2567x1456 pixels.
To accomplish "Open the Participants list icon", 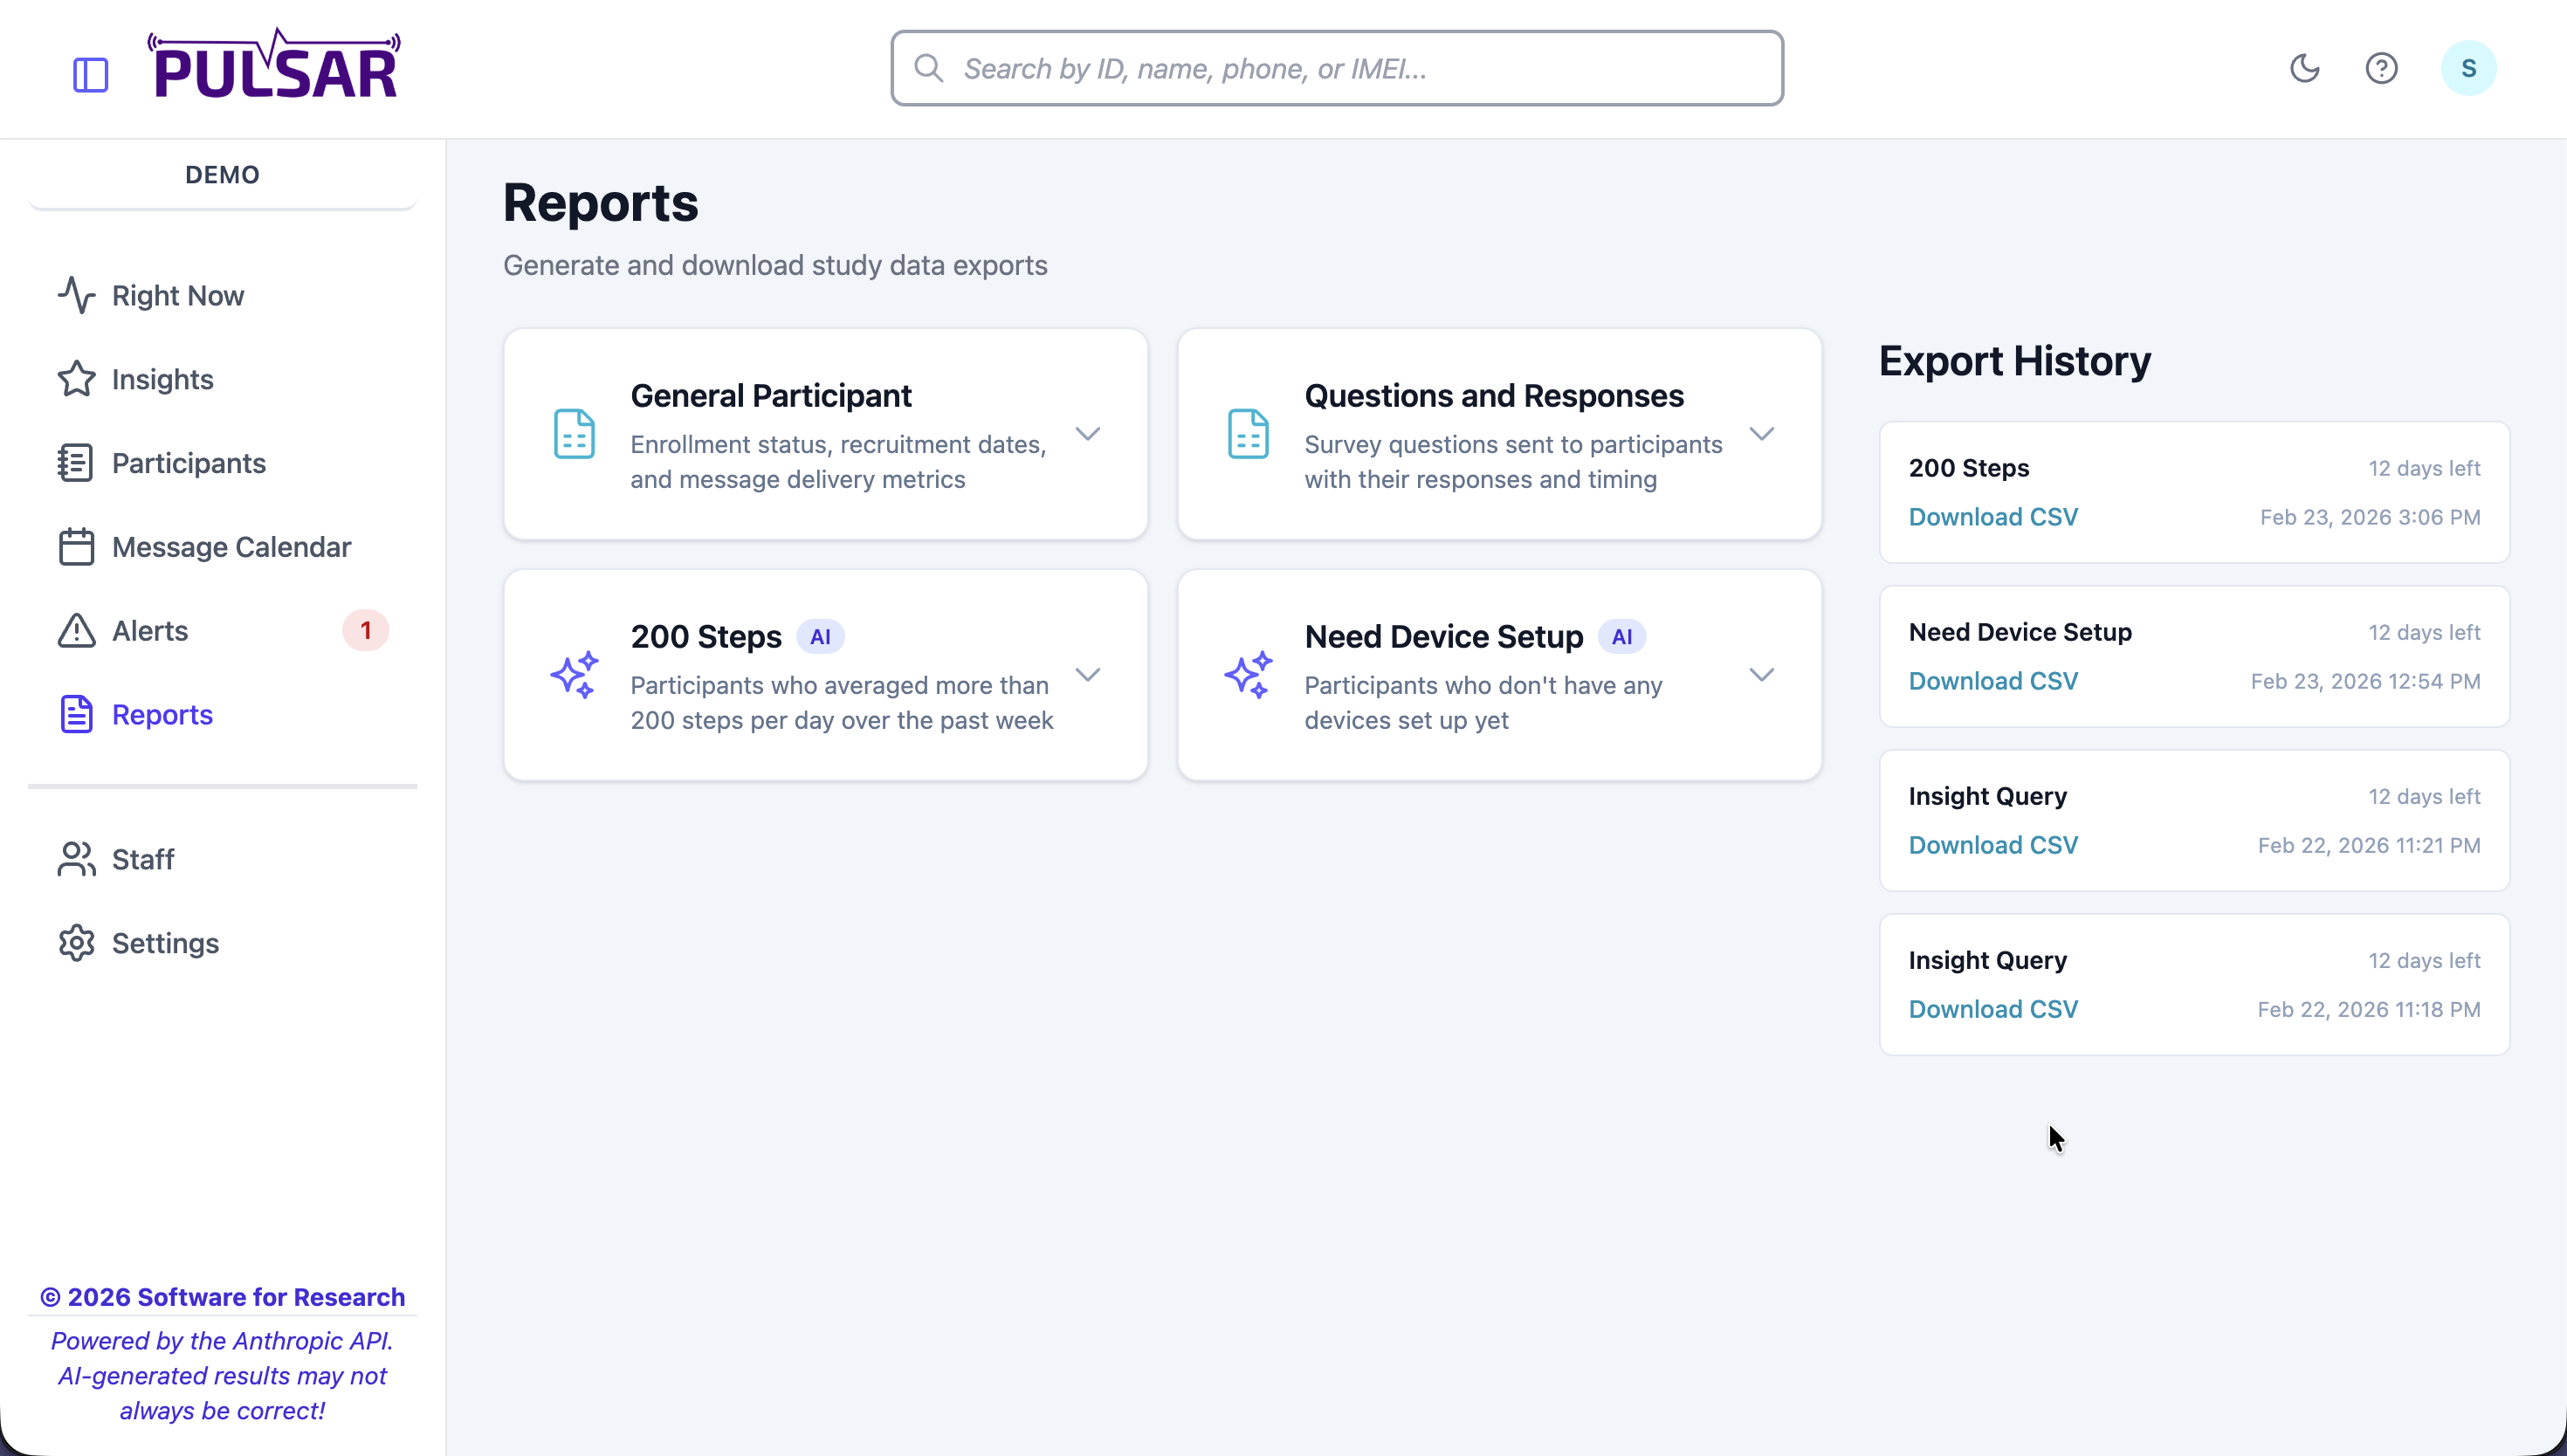I will click(x=75, y=462).
